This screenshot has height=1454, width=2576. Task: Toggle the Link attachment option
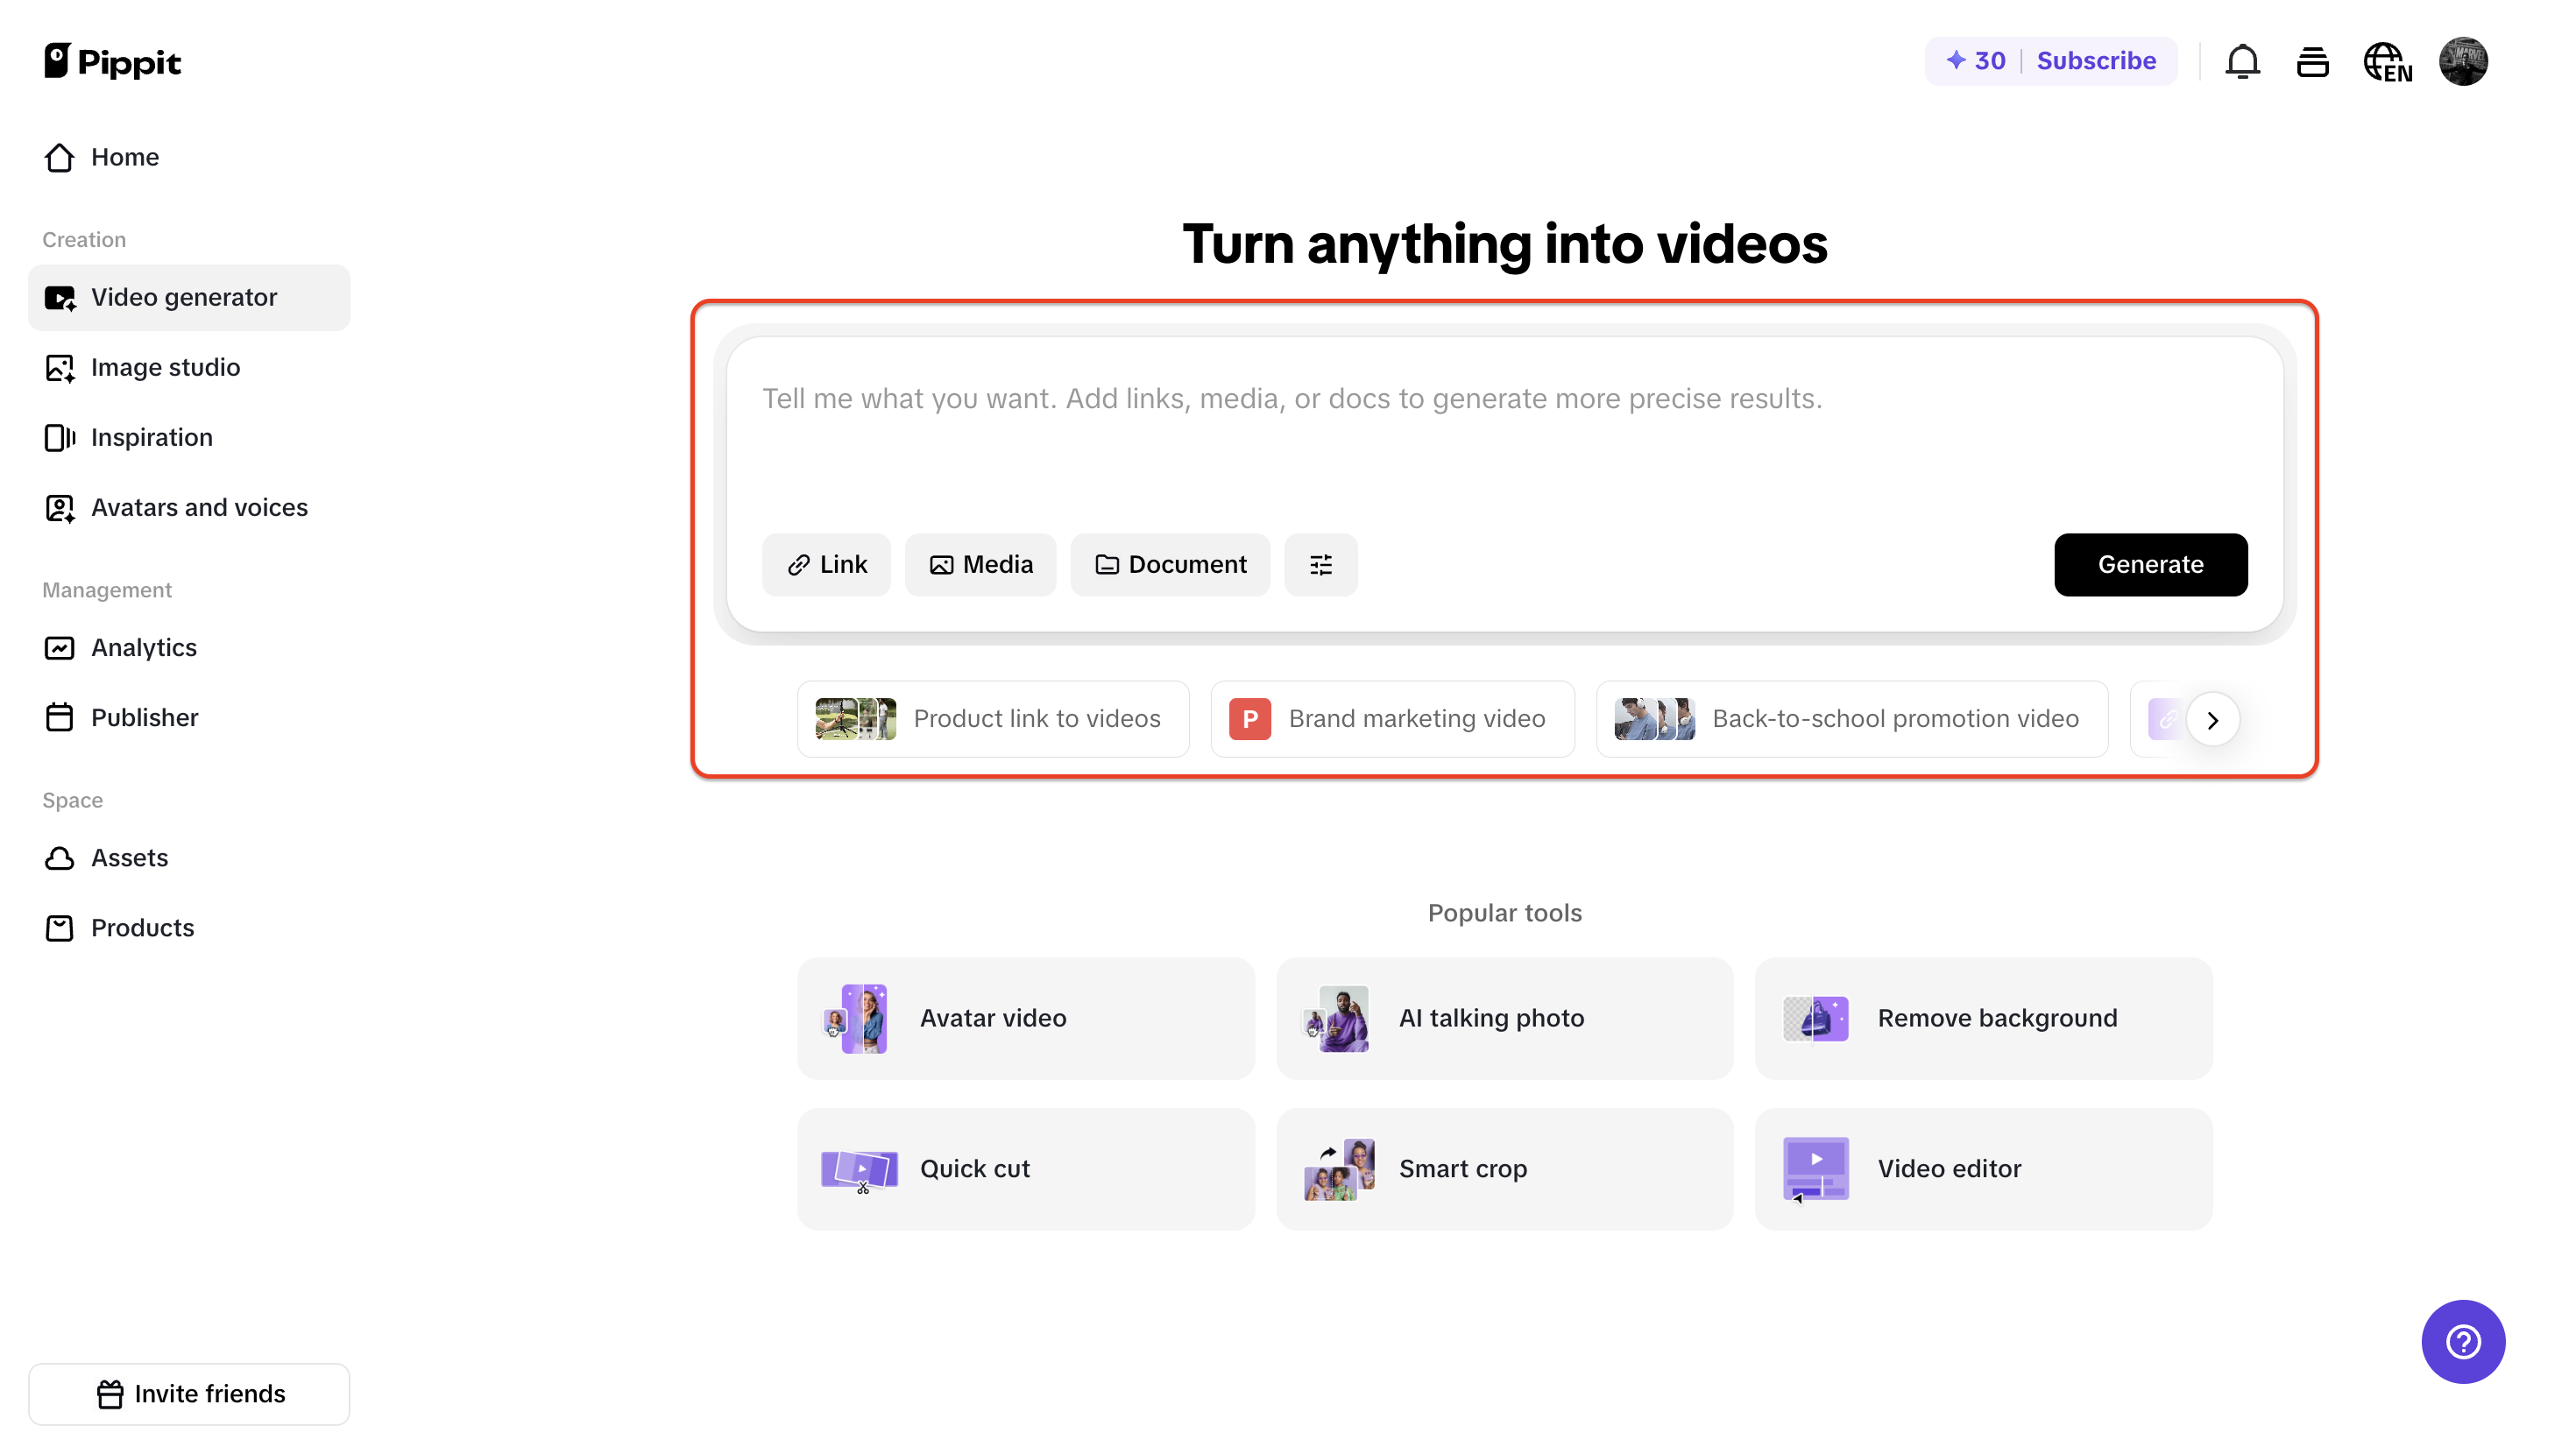(x=826, y=564)
